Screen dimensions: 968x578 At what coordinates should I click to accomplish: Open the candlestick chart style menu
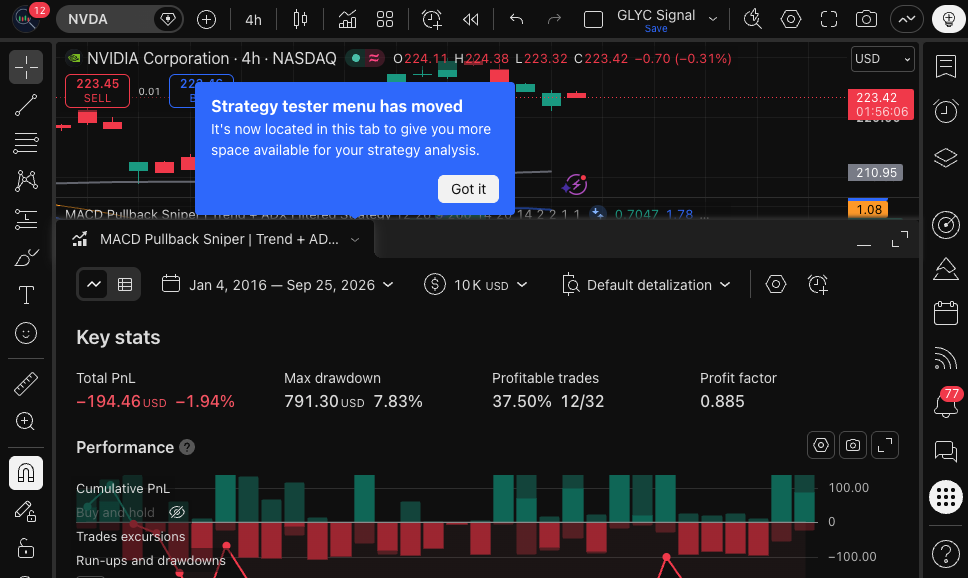click(x=301, y=19)
